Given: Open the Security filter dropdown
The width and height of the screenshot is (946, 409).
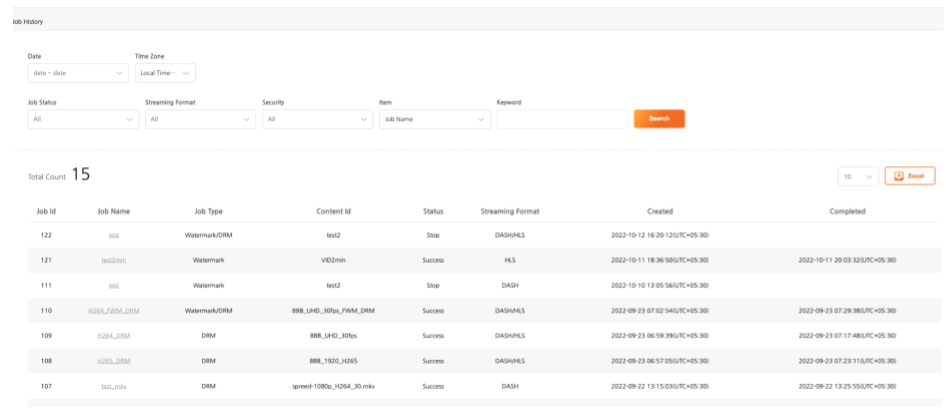Looking at the screenshot, I should (x=317, y=120).
